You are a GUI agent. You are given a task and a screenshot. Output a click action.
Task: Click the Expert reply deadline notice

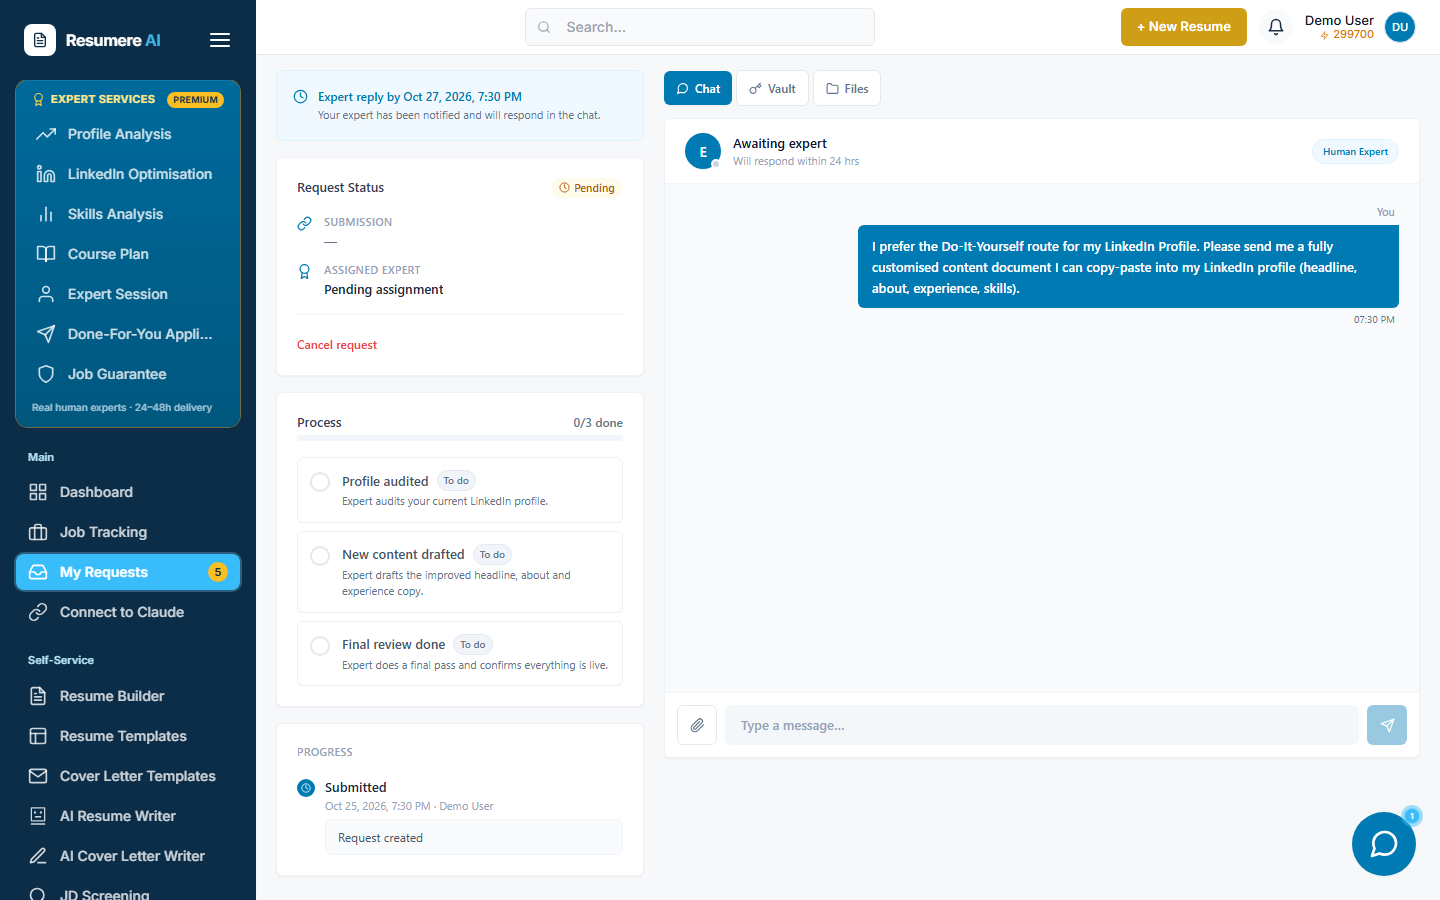click(x=460, y=106)
